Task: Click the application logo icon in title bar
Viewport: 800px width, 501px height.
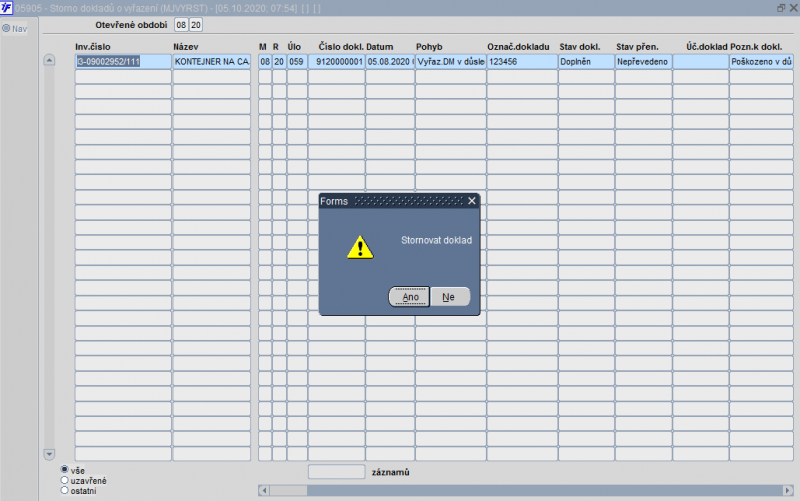Action: (6, 8)
